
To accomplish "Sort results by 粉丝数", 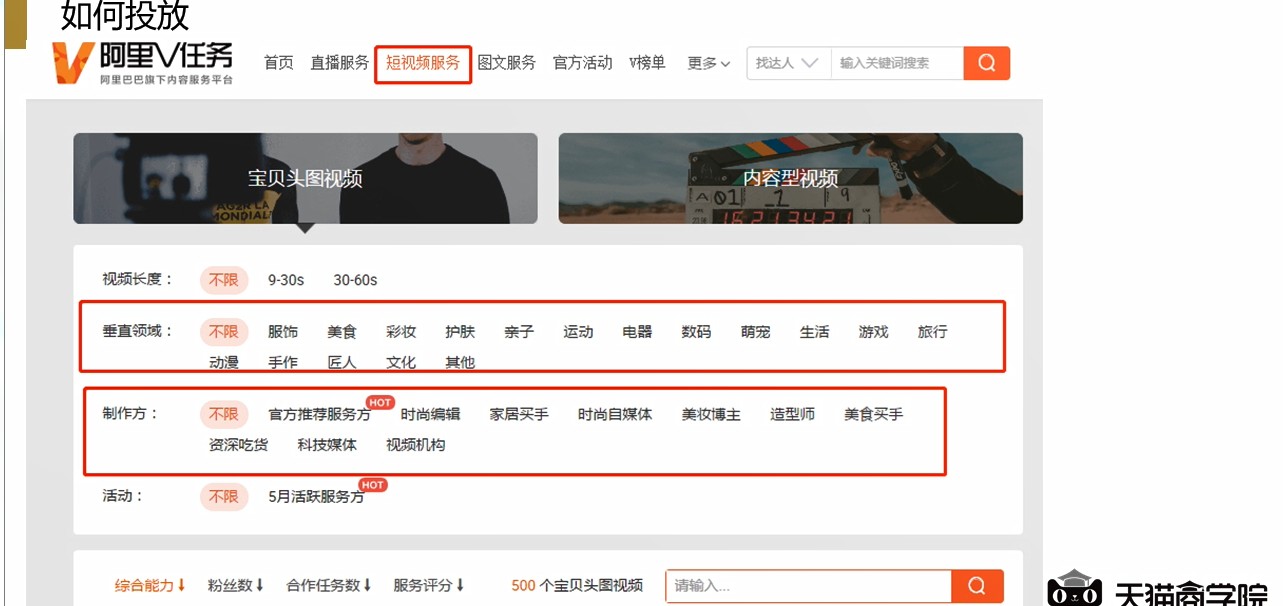I will click(x=235, y=586).
